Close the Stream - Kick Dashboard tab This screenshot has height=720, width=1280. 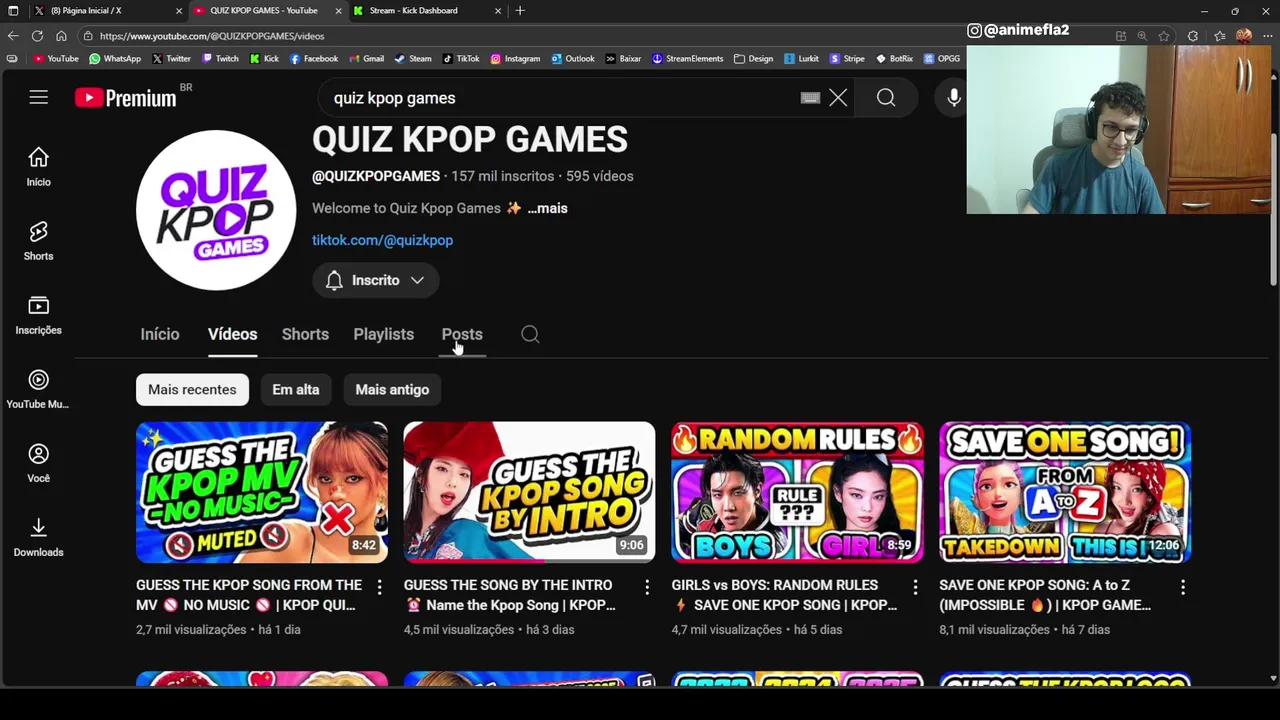pos(497,11)
